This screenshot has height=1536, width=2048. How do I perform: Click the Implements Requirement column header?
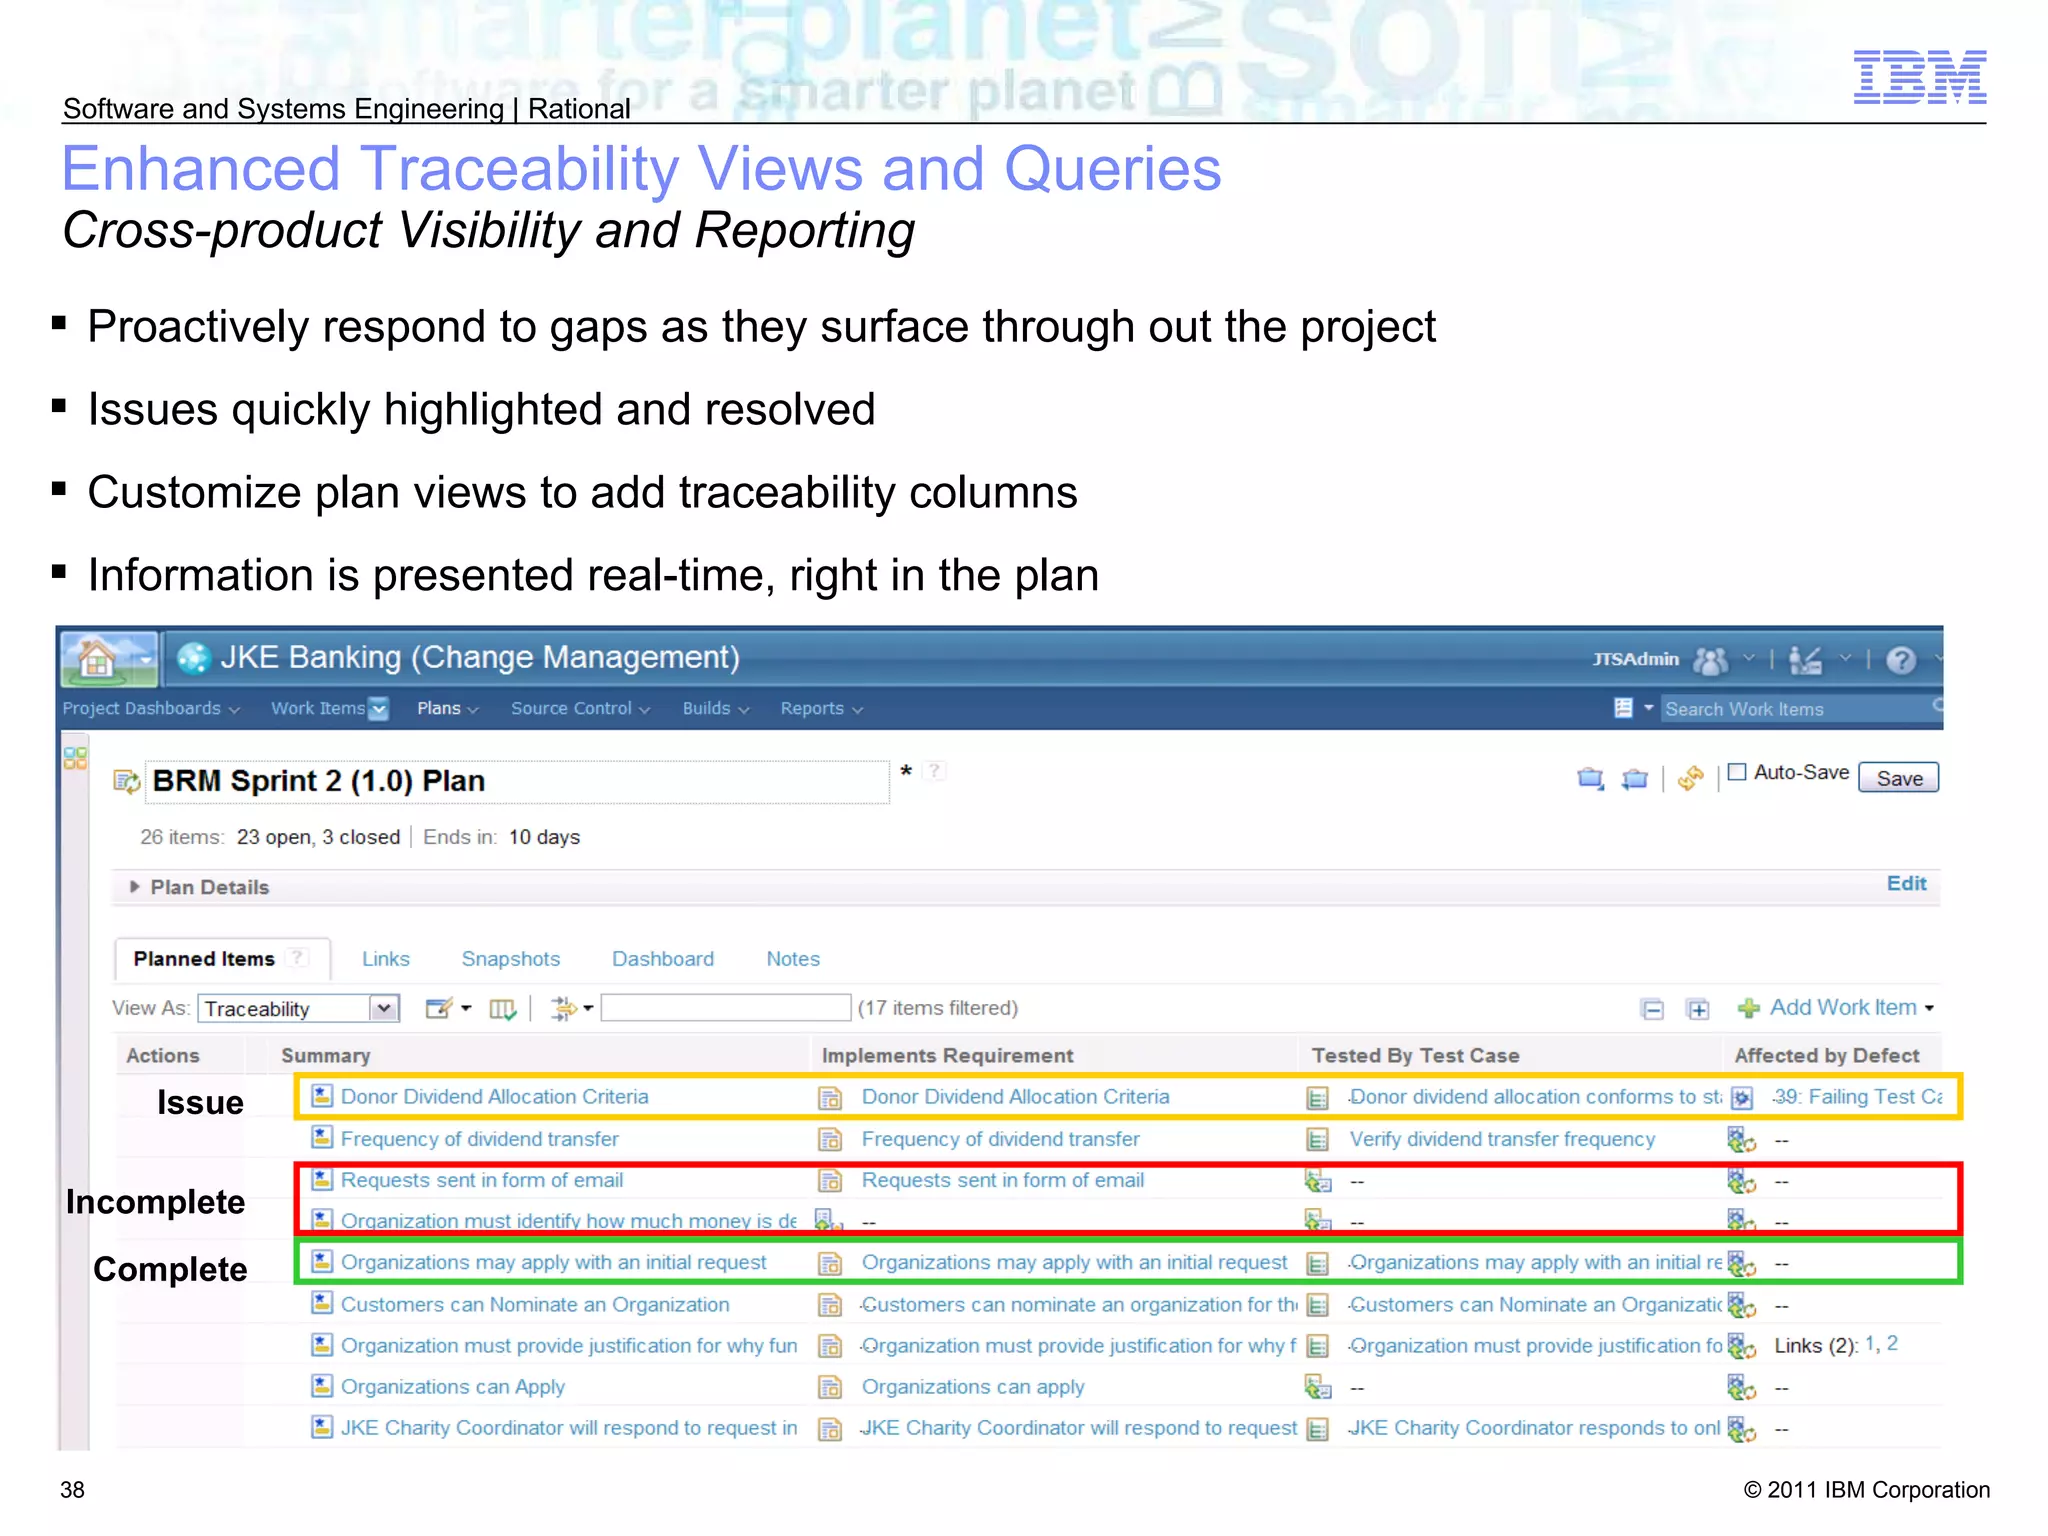click(x=947, y=1055)
